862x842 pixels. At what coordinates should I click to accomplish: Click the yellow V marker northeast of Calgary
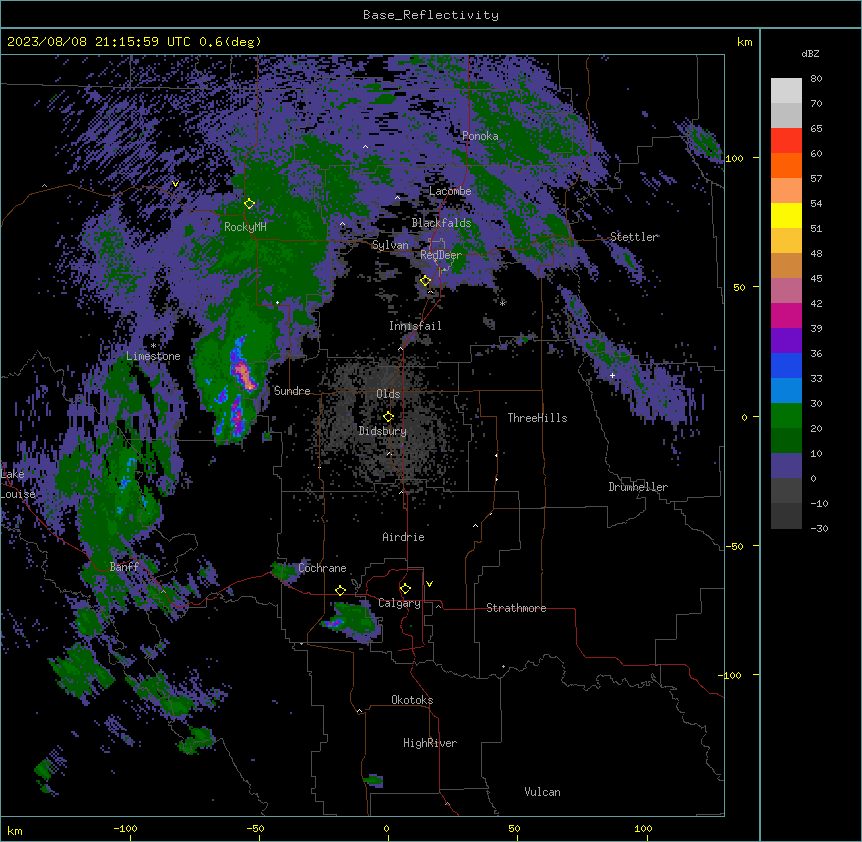(429, 584)
